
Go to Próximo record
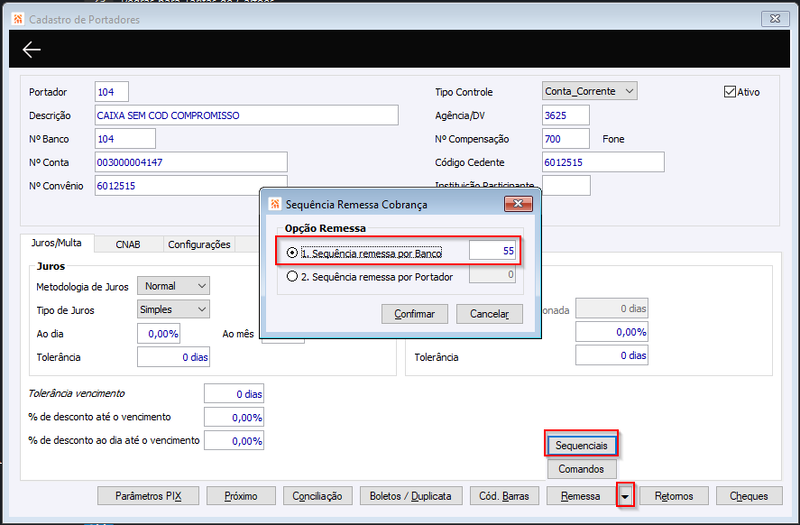point(241,496)
